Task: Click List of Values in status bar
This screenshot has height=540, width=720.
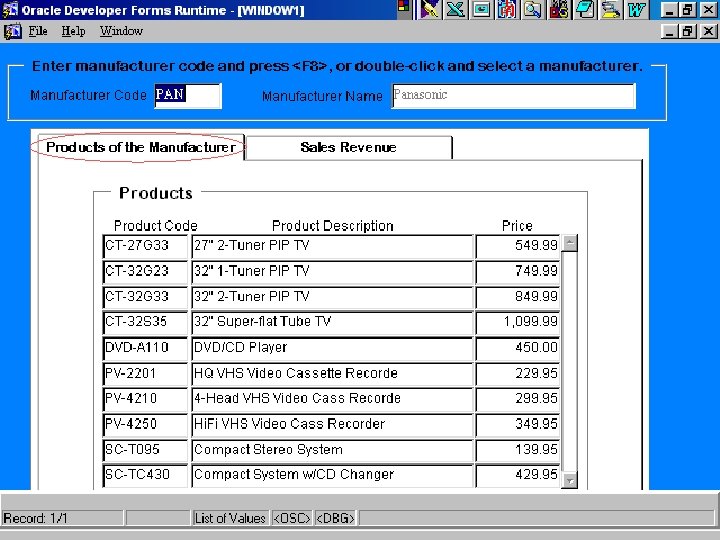Action: (230, 518)
